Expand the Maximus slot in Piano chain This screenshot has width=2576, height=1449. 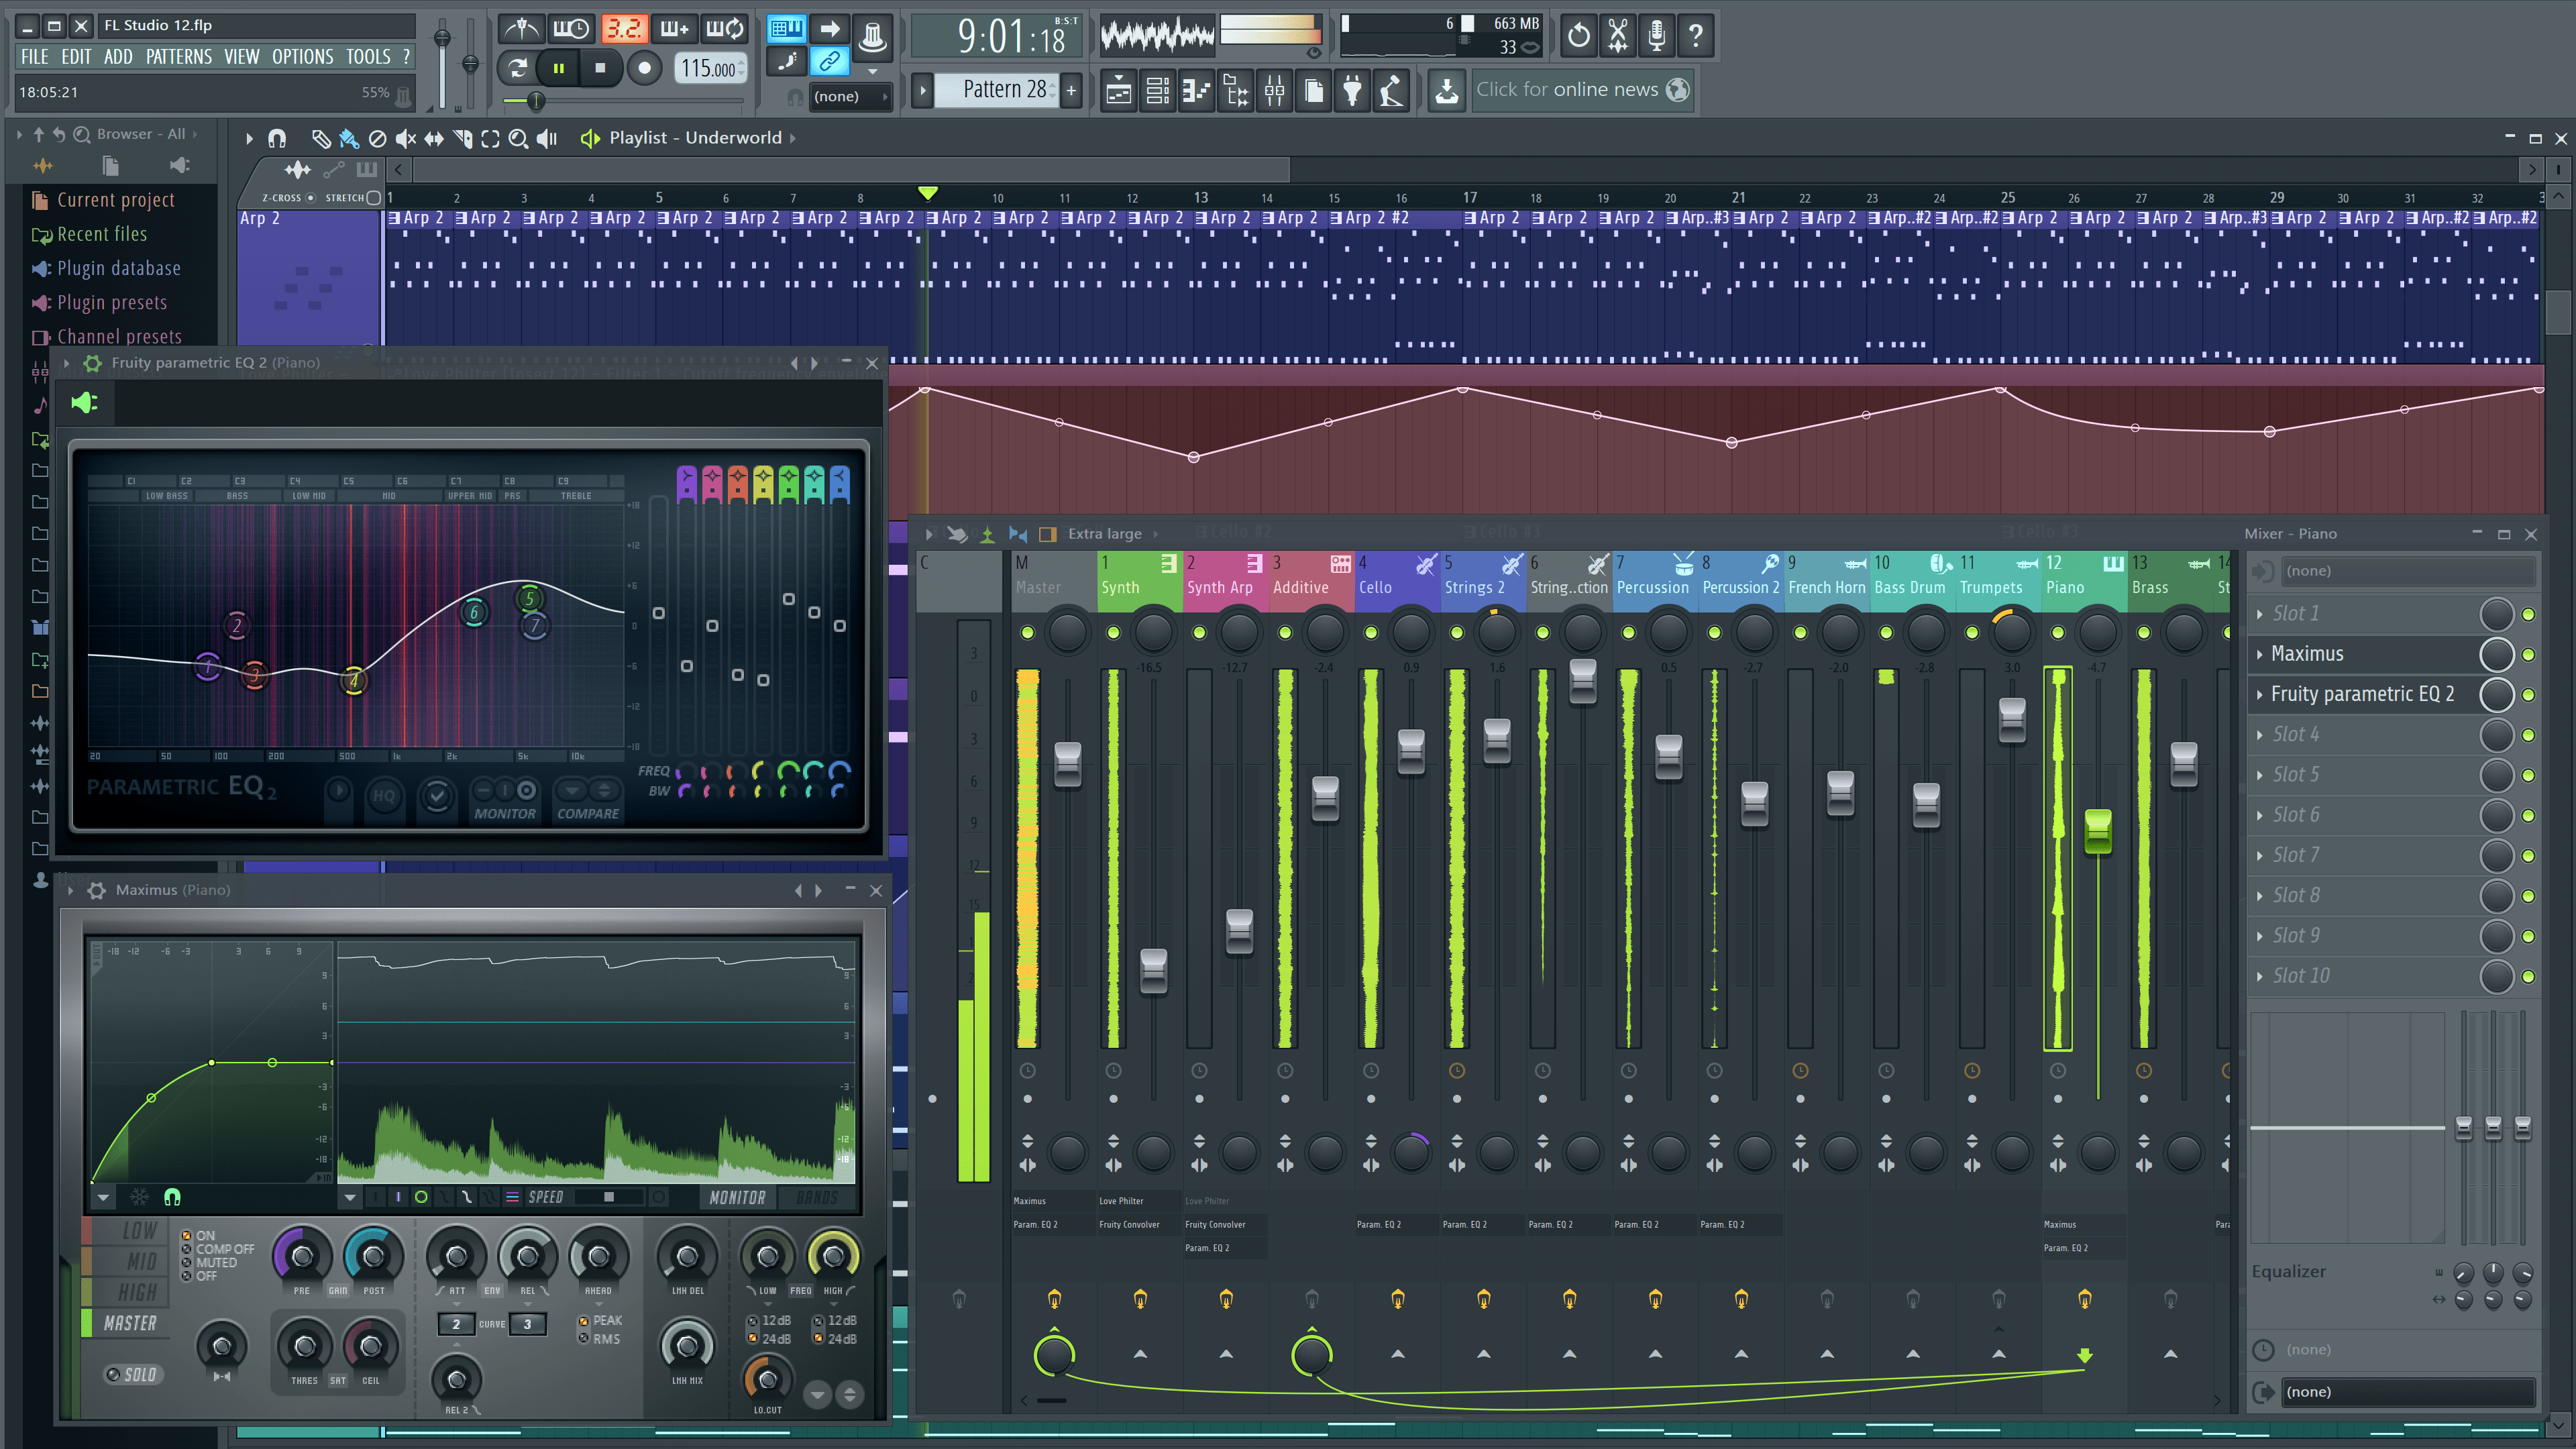point(2261,653)
